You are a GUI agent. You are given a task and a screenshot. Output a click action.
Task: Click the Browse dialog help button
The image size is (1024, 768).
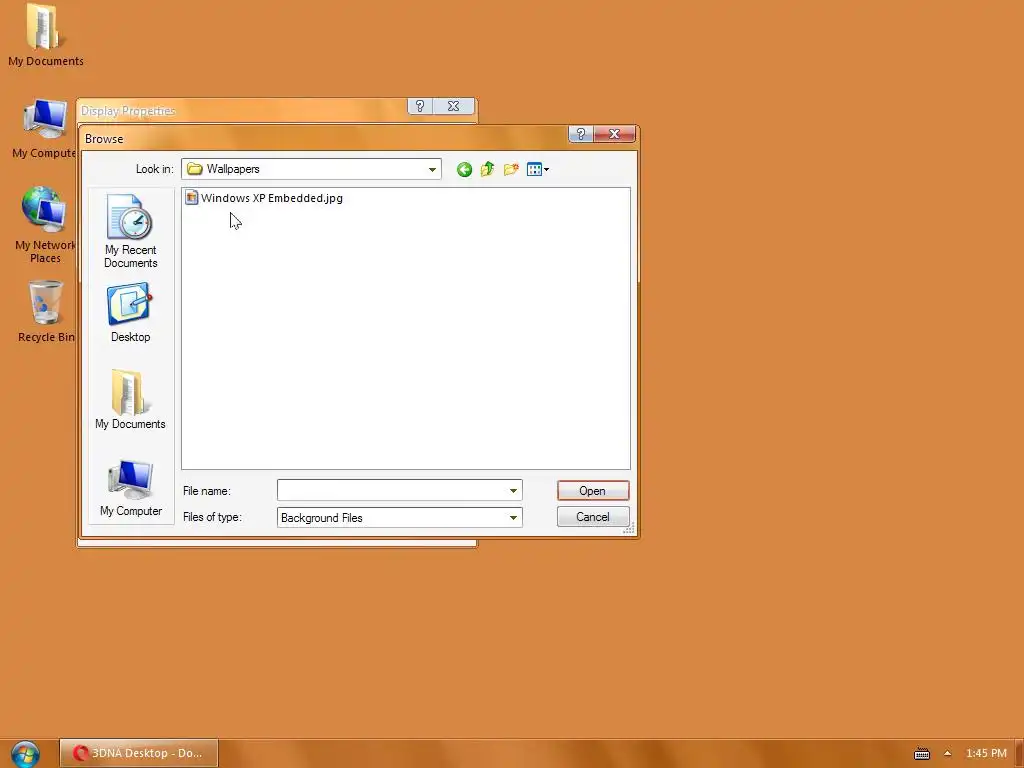point(581,134)
